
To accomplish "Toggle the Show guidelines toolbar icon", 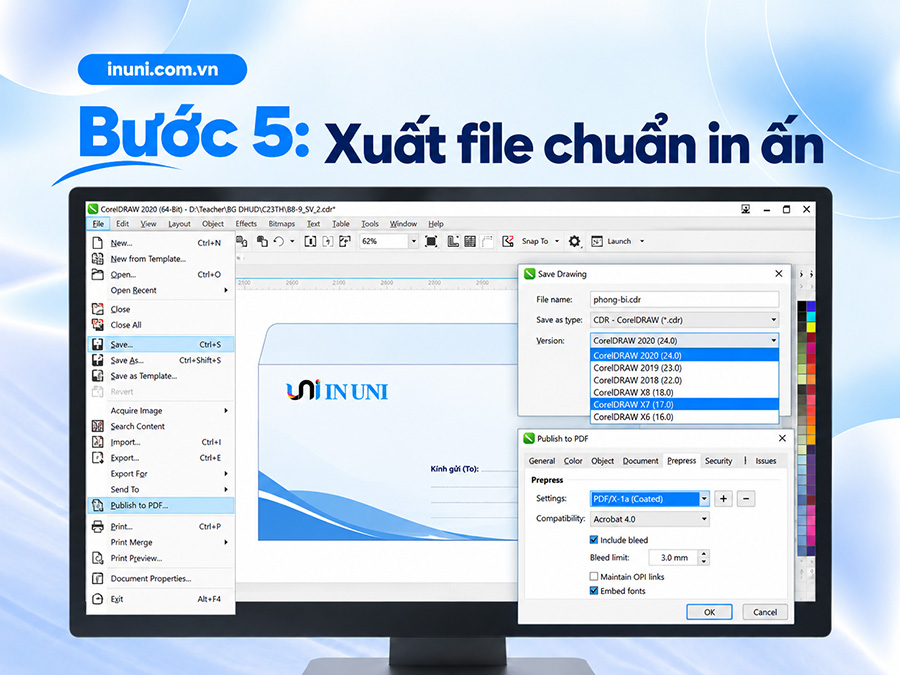I will (487, 241).
